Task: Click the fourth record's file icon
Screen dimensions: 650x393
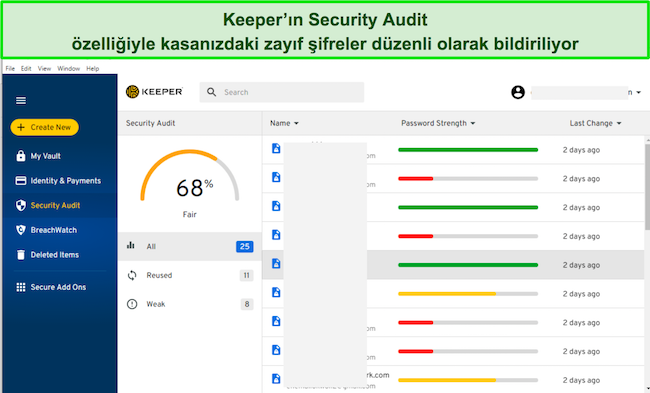Action: point(276,235)
